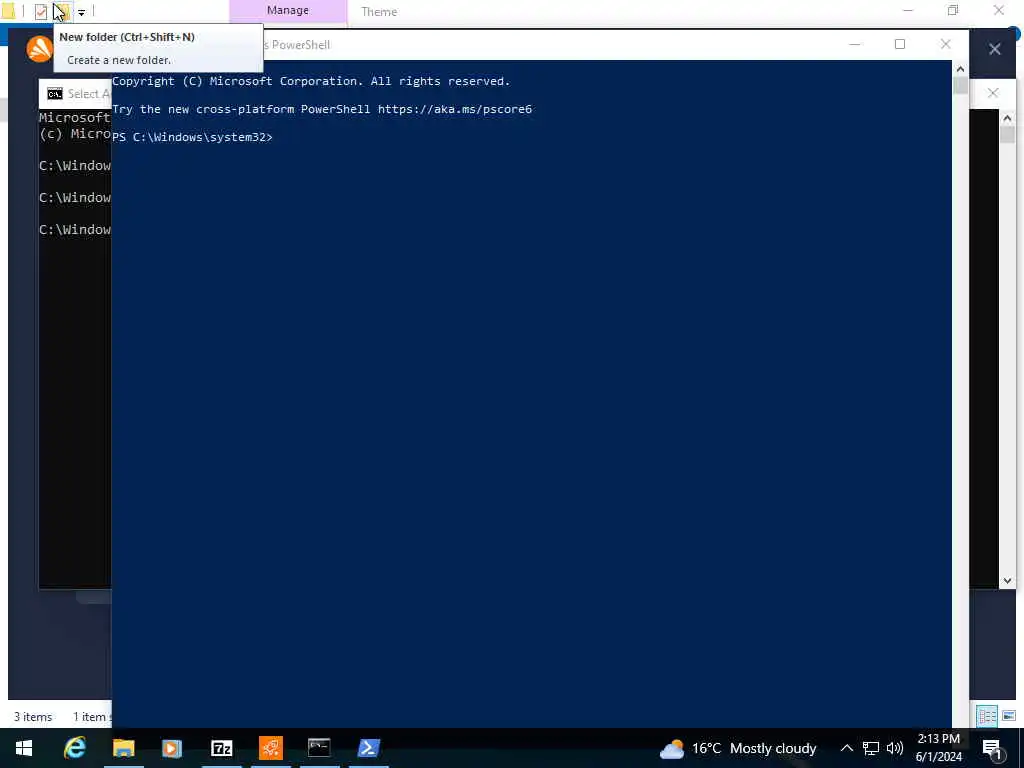This screenshot has height=768, width=1024.
Task: Open 7-Zip from the taskbar
Action: (x=221, y=748)
